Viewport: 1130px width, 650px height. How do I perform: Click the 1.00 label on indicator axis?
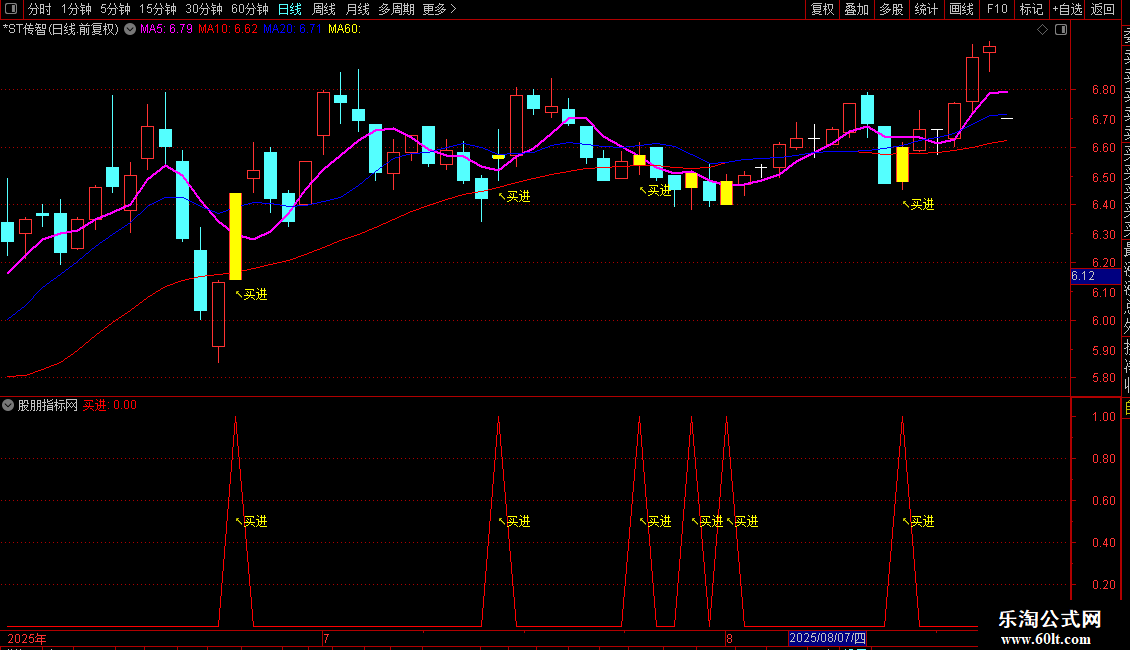point(1103,417)
